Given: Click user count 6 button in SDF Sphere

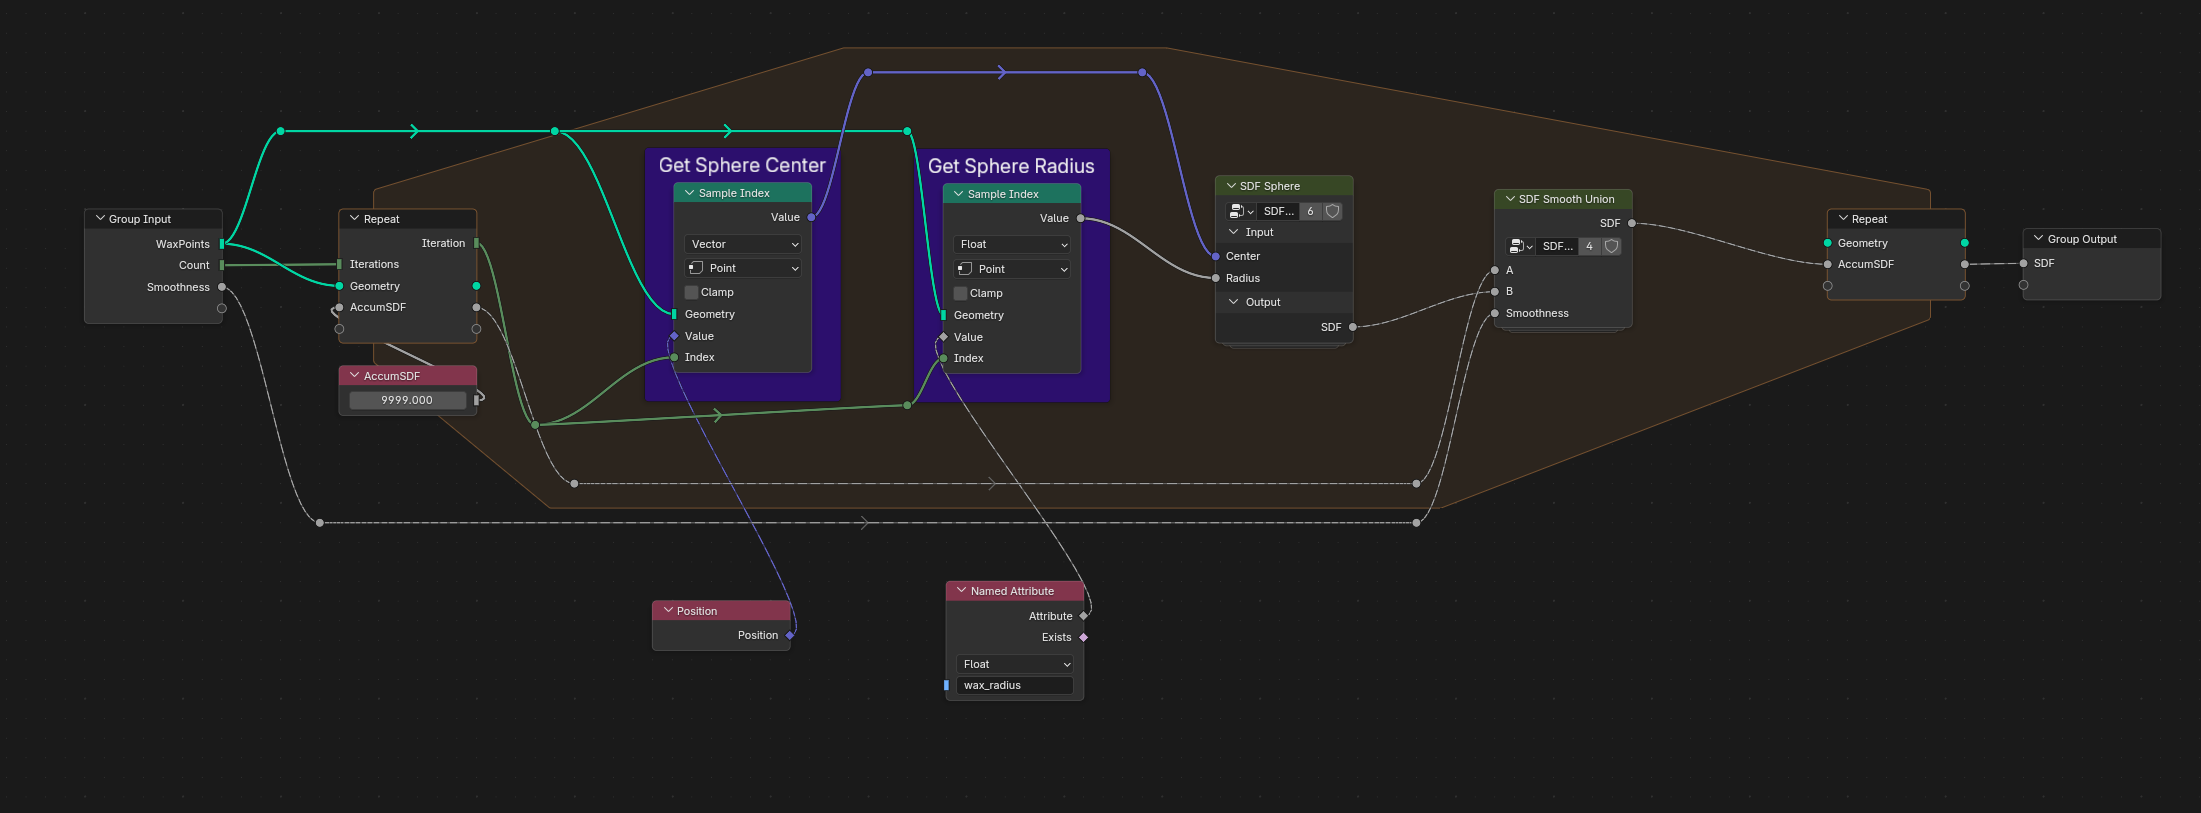Looking at the screenshot, I should tap(1310, 211).
